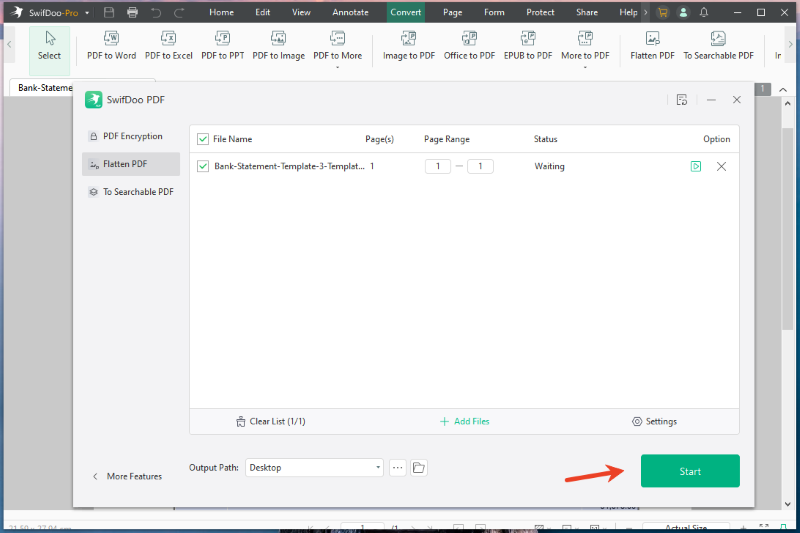
Task: Click the green Start button
Action: 690,471
